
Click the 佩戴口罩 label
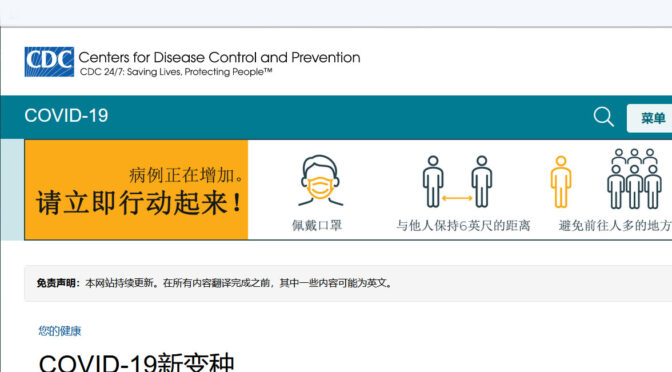317,225
